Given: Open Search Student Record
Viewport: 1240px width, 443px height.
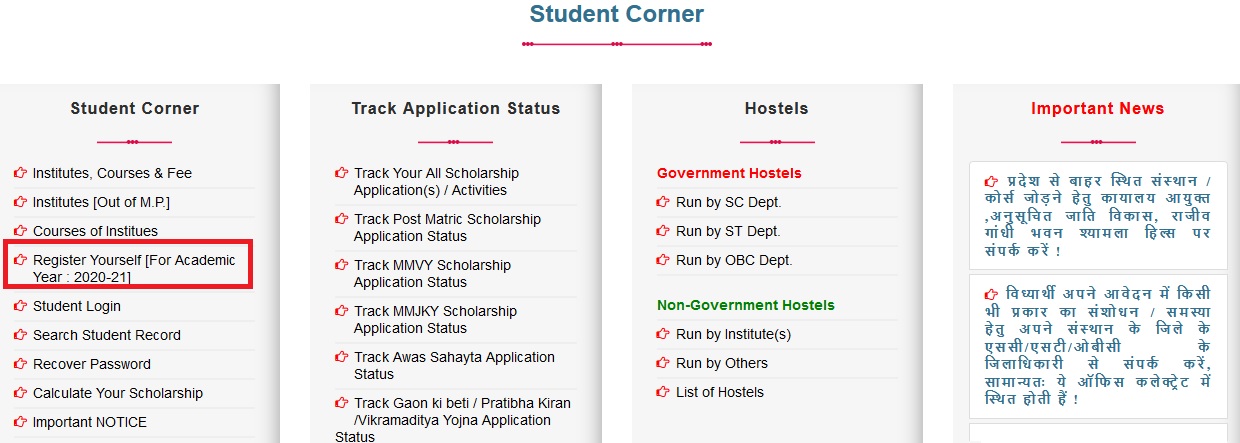Looking at the screenshot, I should (107, 335).
